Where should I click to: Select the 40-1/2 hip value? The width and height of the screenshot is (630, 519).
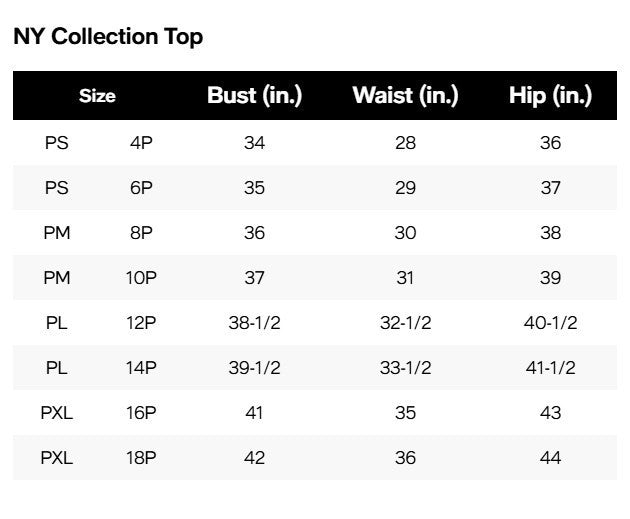[550, 323]
